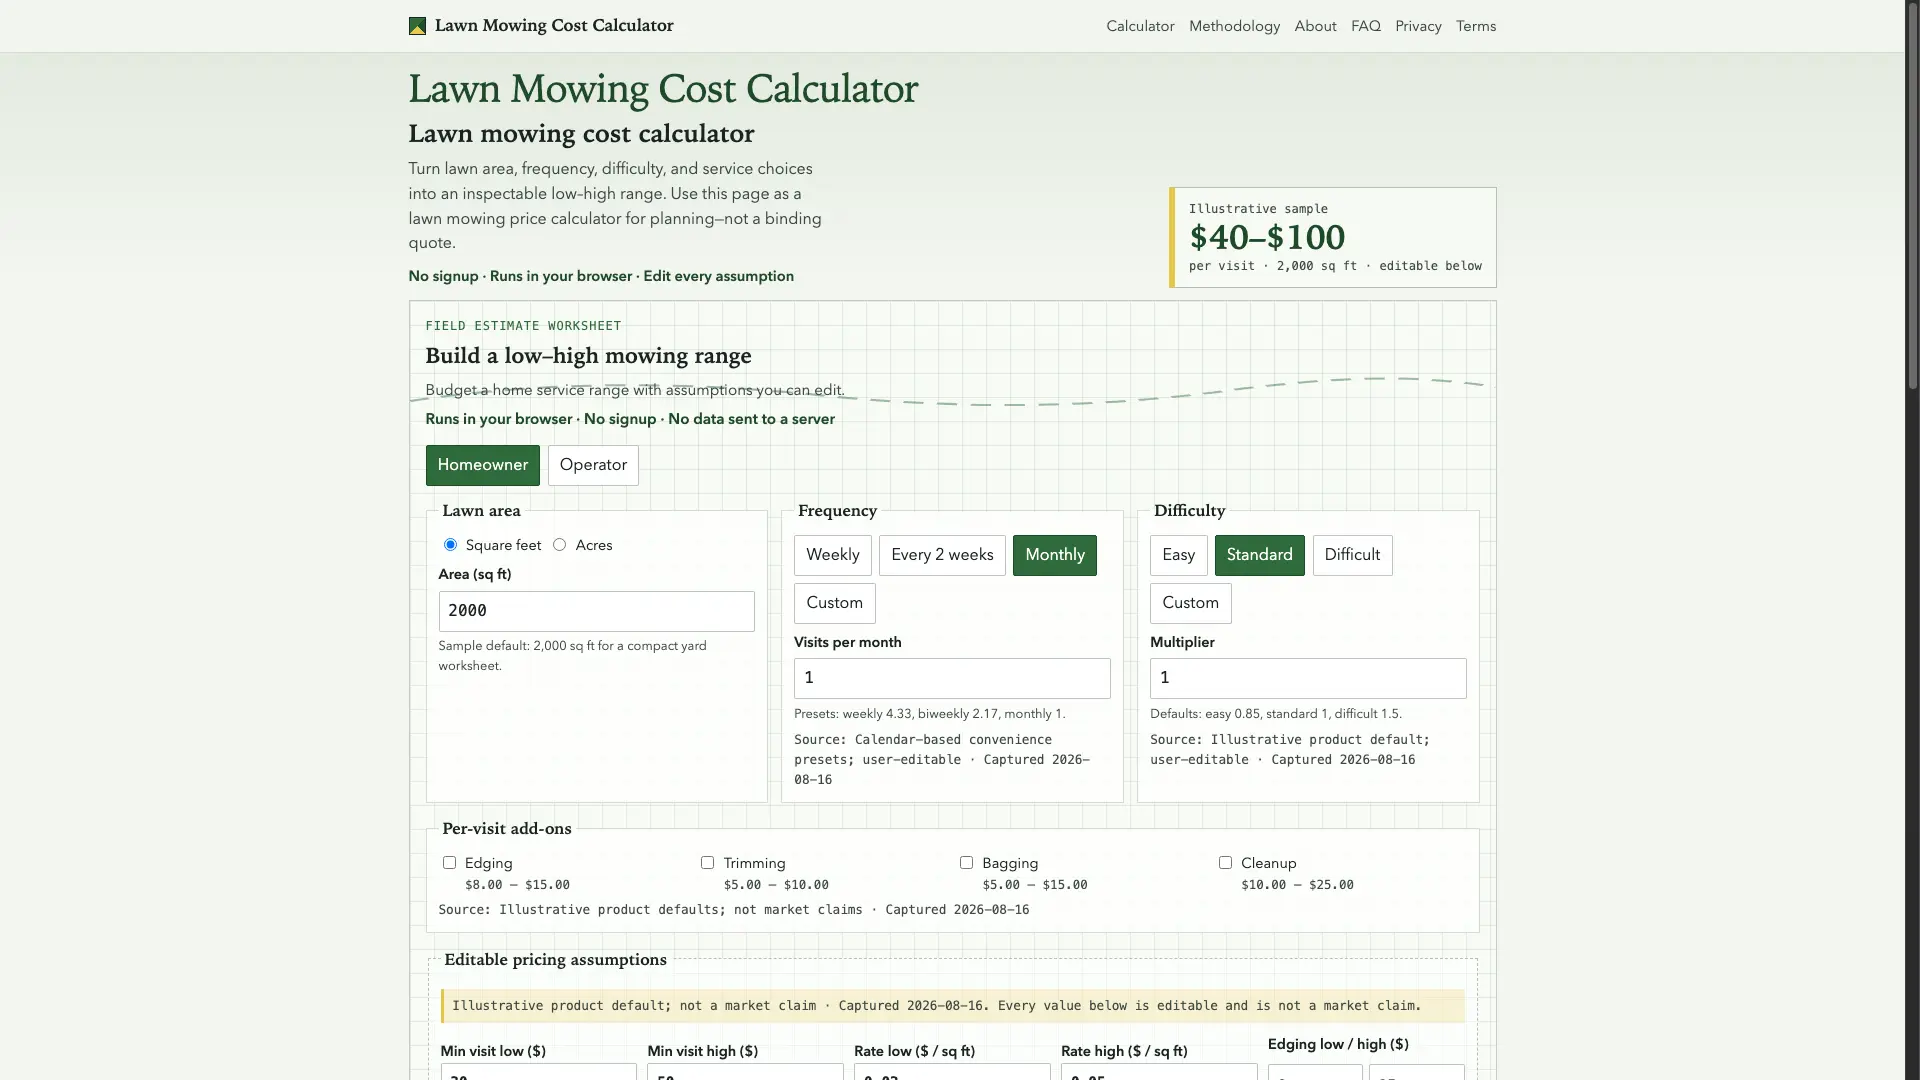Set difficulty to Easy
The image size is (1920, 1080).
pos(1178,555)
